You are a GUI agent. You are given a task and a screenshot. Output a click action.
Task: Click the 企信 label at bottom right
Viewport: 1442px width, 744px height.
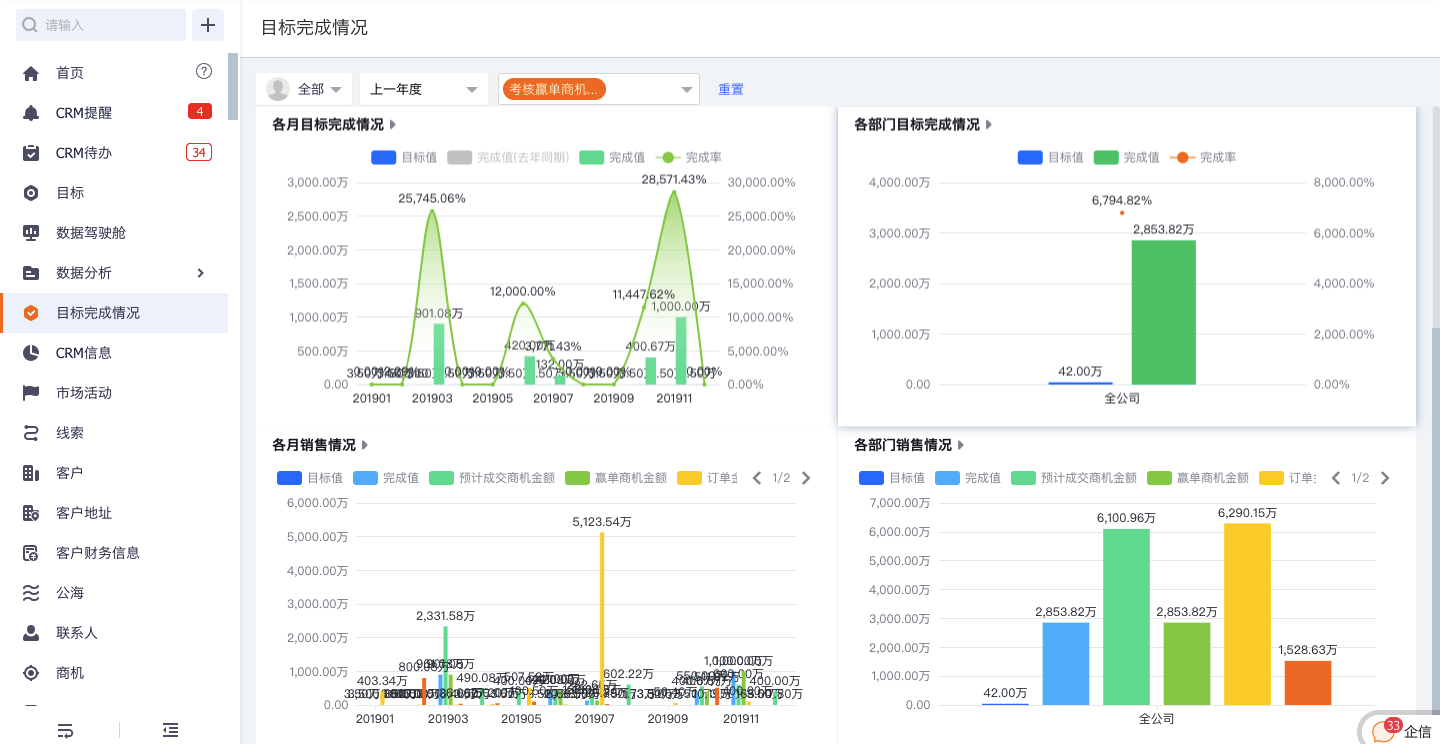[1418, 732]
